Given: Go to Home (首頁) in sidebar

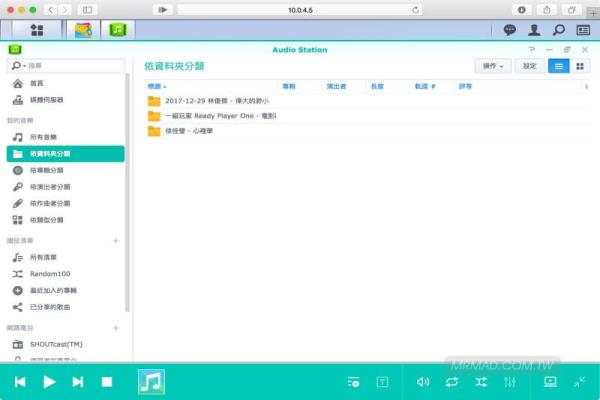Looking at the screenshot, I should [65, 83].
